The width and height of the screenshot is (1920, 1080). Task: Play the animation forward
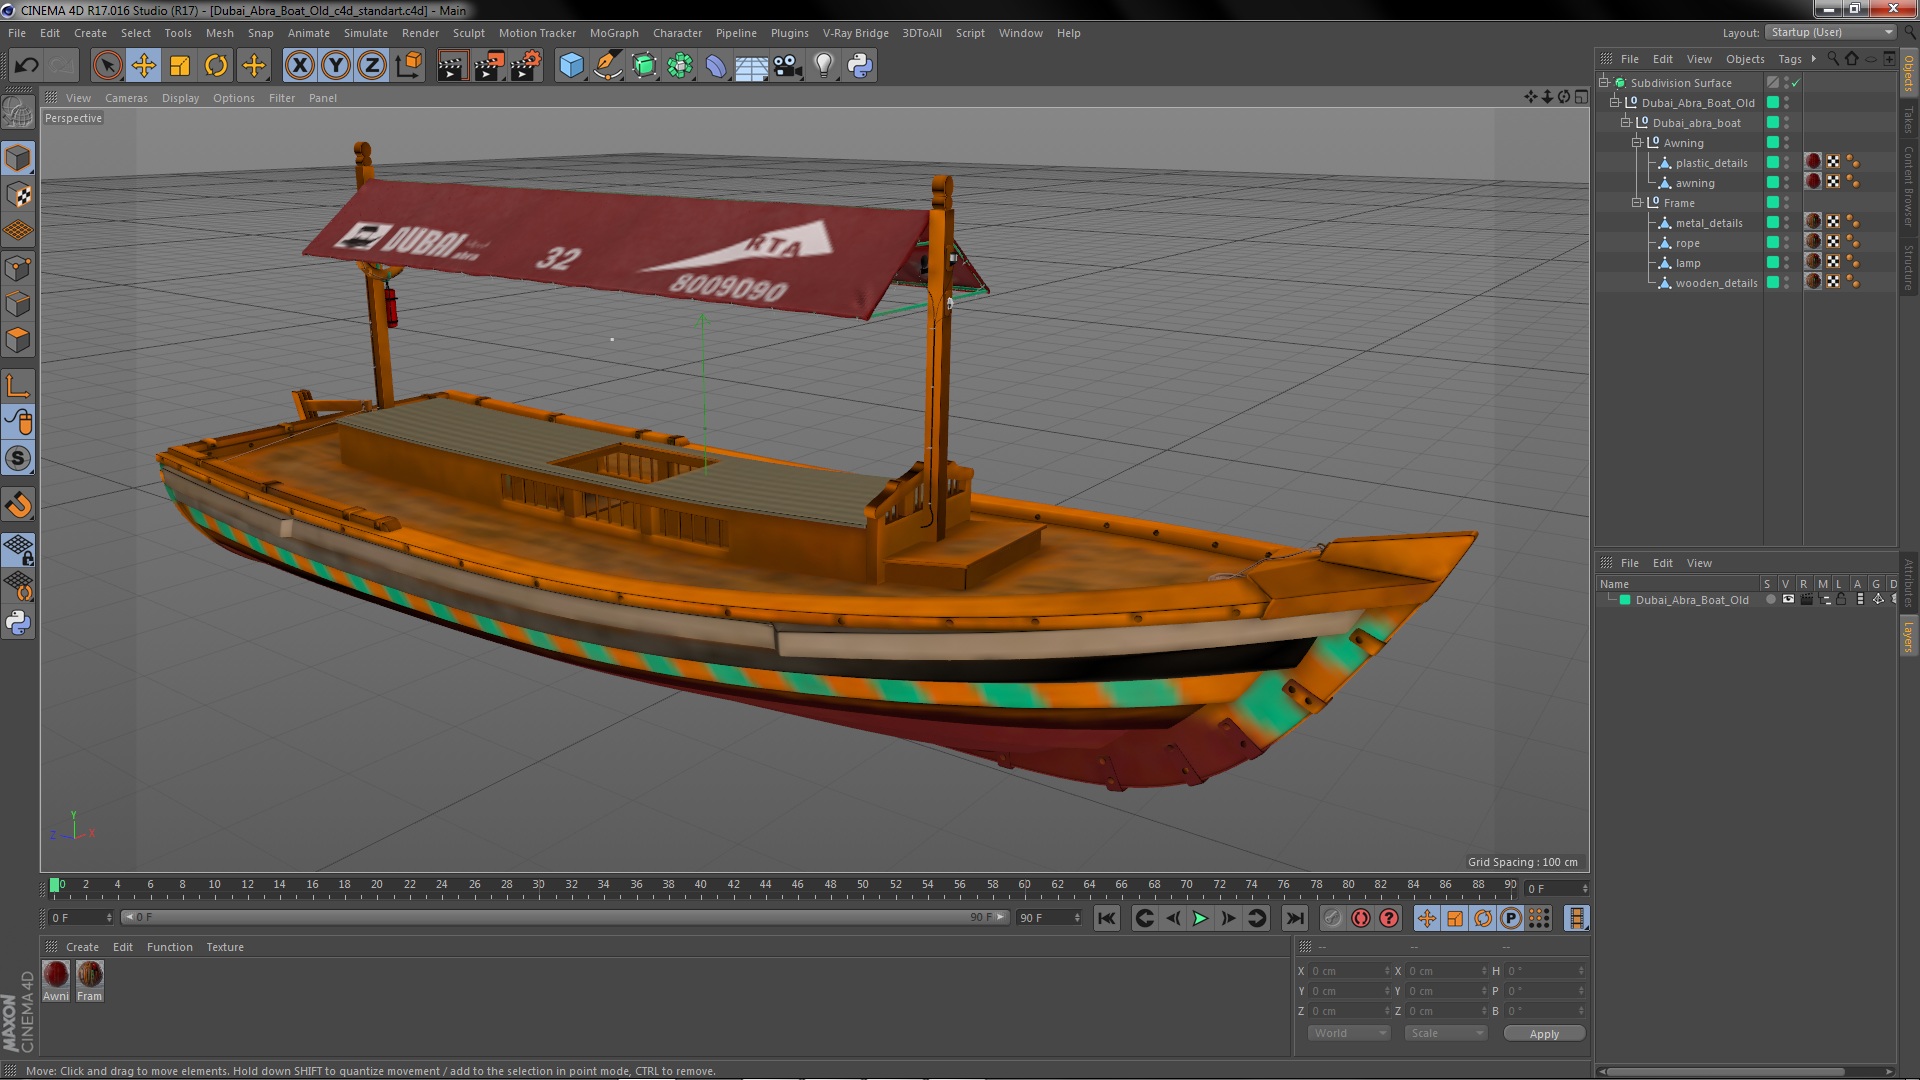pyautogui.click(x=1200, y=918)
